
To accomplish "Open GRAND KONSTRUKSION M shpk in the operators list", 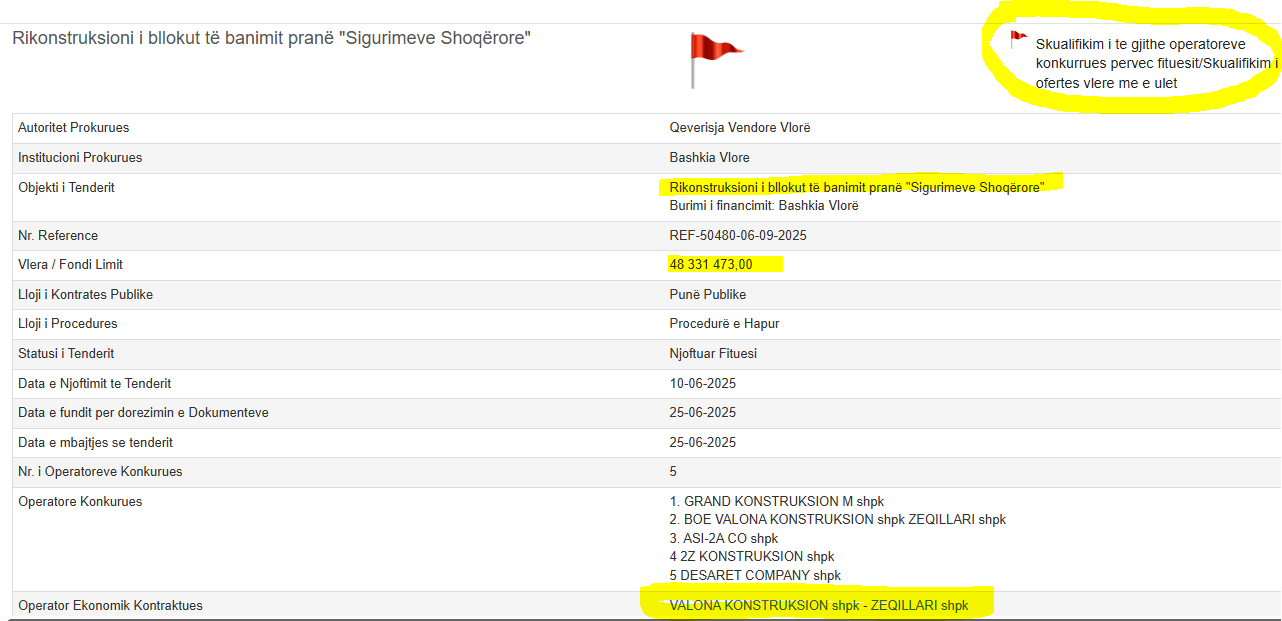I will click(x=776, y=502).
